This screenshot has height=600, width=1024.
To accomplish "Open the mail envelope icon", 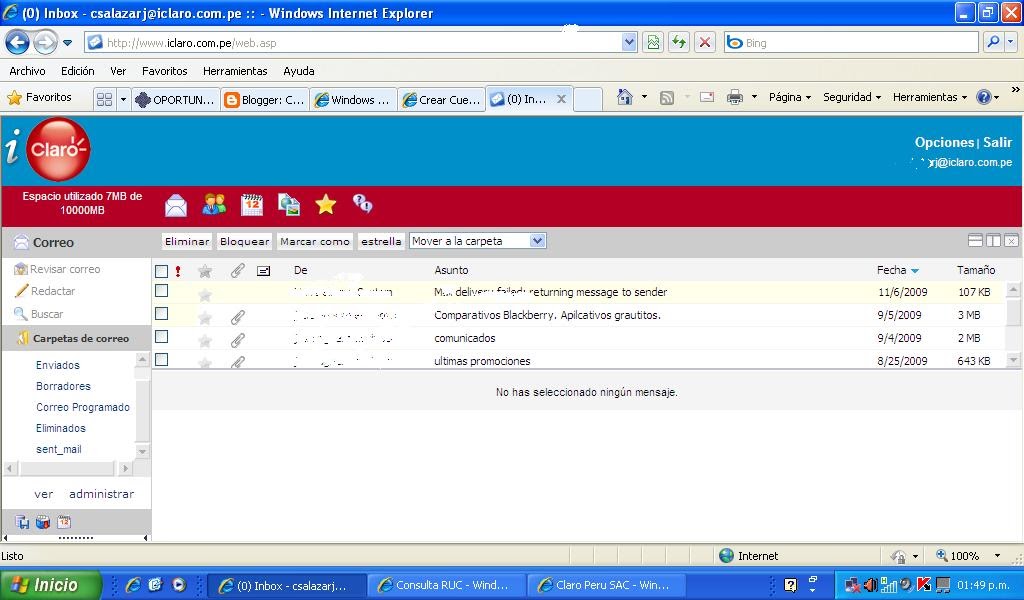I will [x=175, y=204].
